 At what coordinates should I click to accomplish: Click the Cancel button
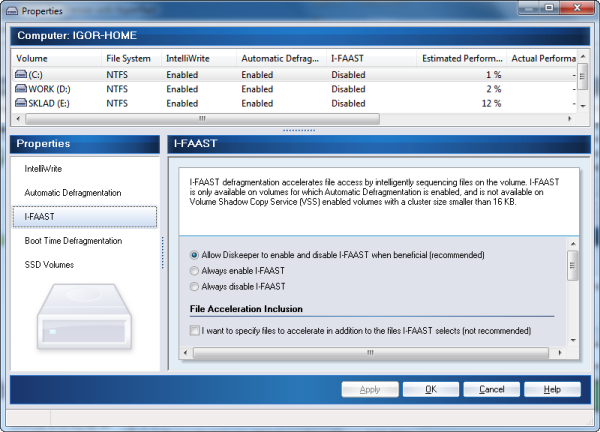[x=492, y=390]
